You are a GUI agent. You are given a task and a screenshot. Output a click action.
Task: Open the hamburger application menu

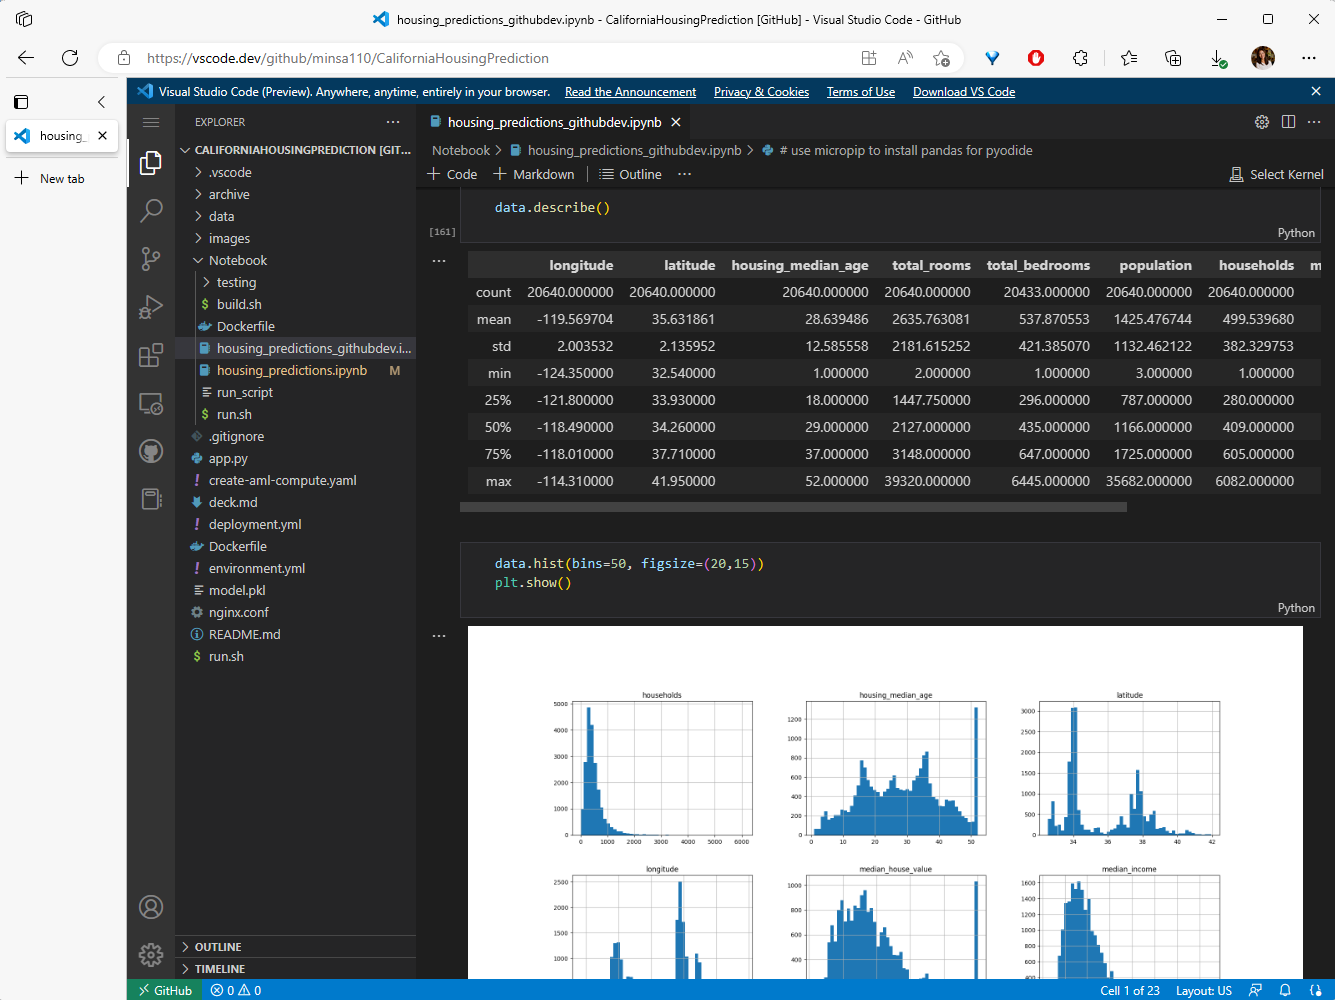[x=150, y=121]
